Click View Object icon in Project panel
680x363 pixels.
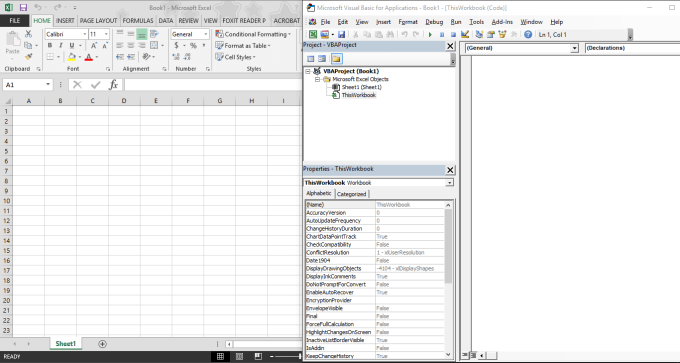tap(322, 59)
